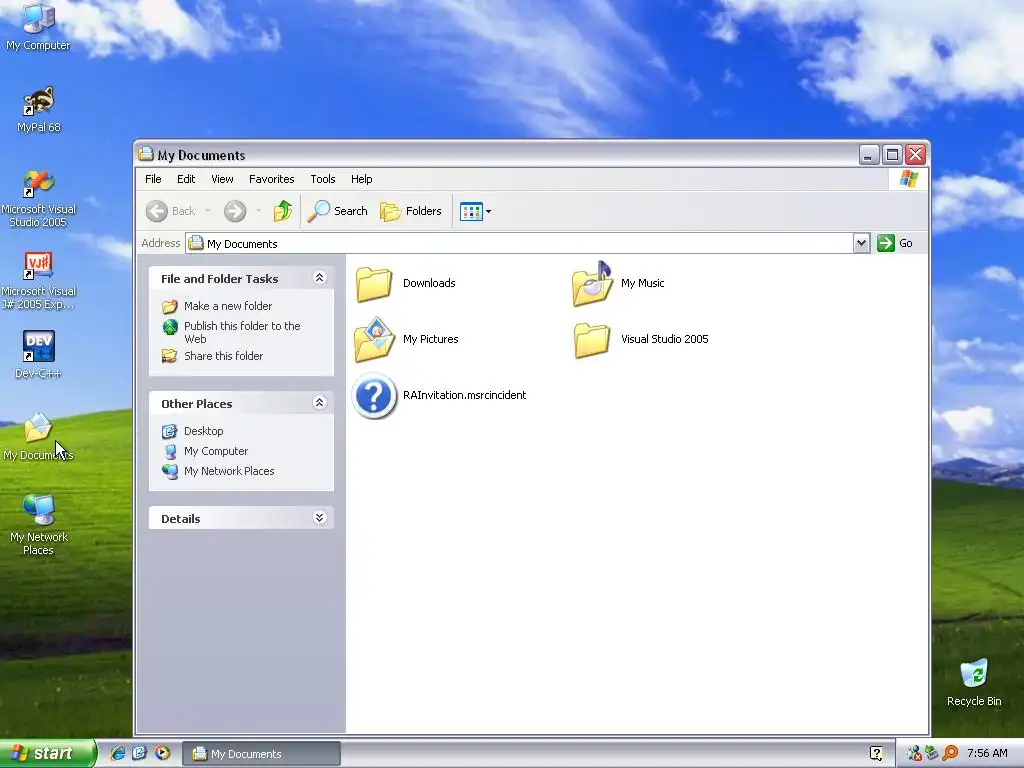Click the Windows flag logo in menu bar
The image size is (1024, 768).
point(908,179)
